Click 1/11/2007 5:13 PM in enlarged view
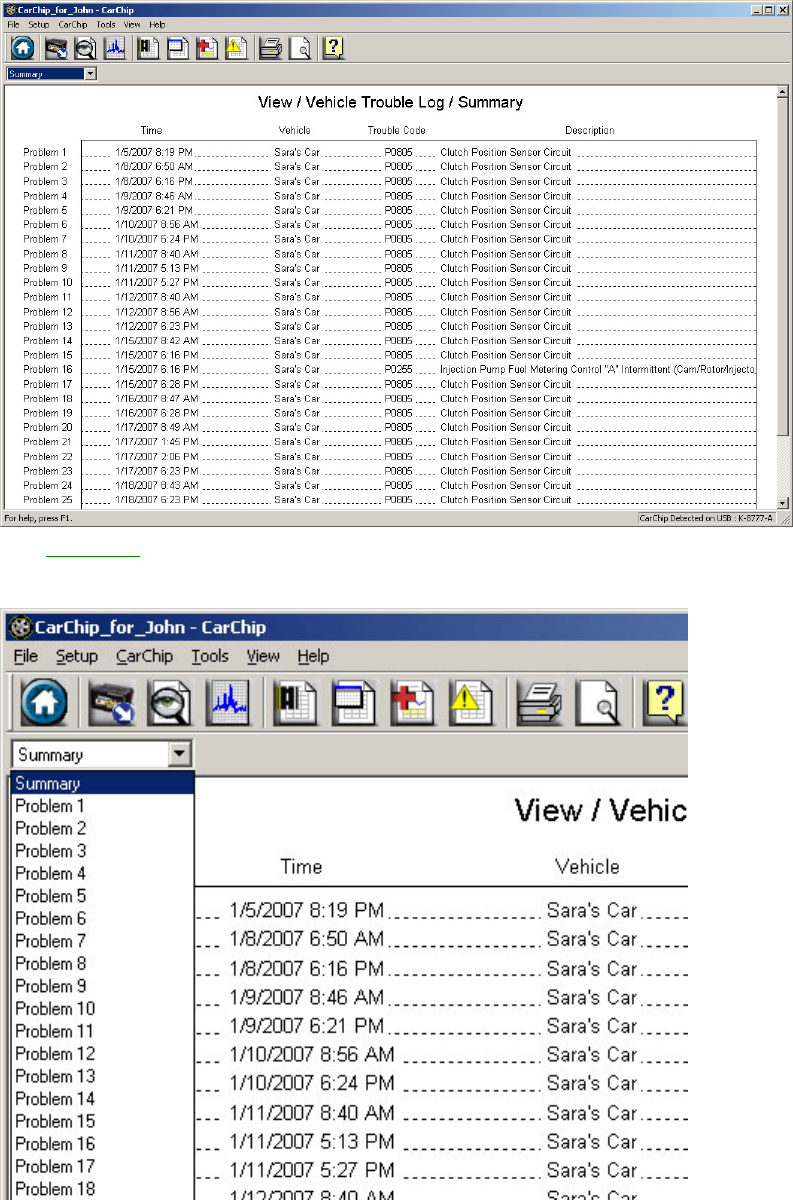 pos(311,1142)
